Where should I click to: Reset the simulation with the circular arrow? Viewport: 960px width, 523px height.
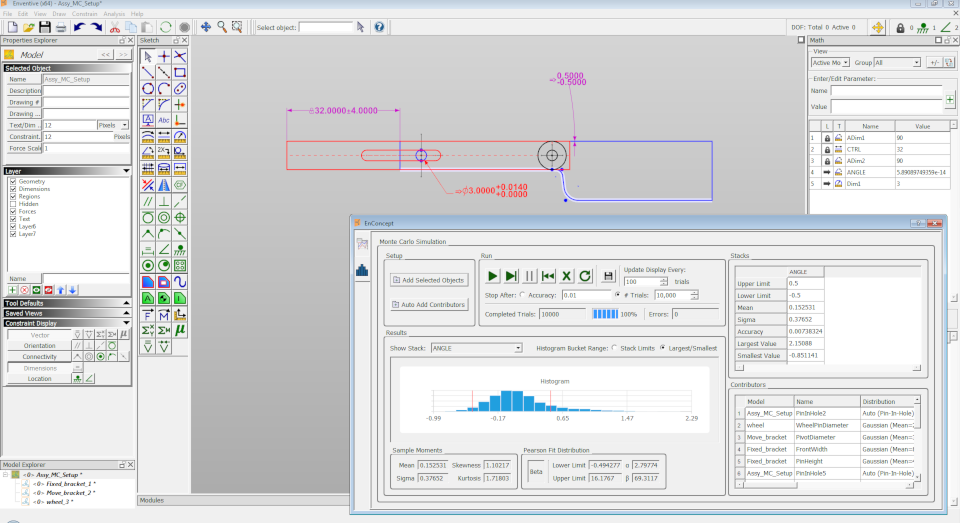[x=585, y=276]
